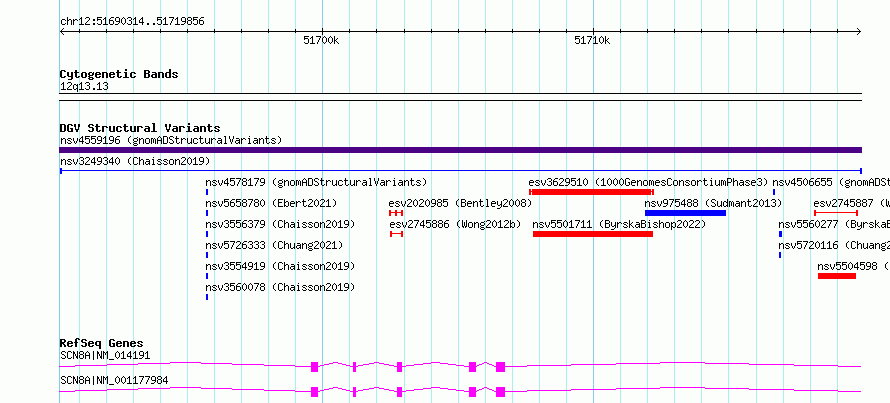The width and height of the screenshot is (890, 403).
Task: Click the last exon of SCN8A|NM_014191
Action: click(500, 367)
